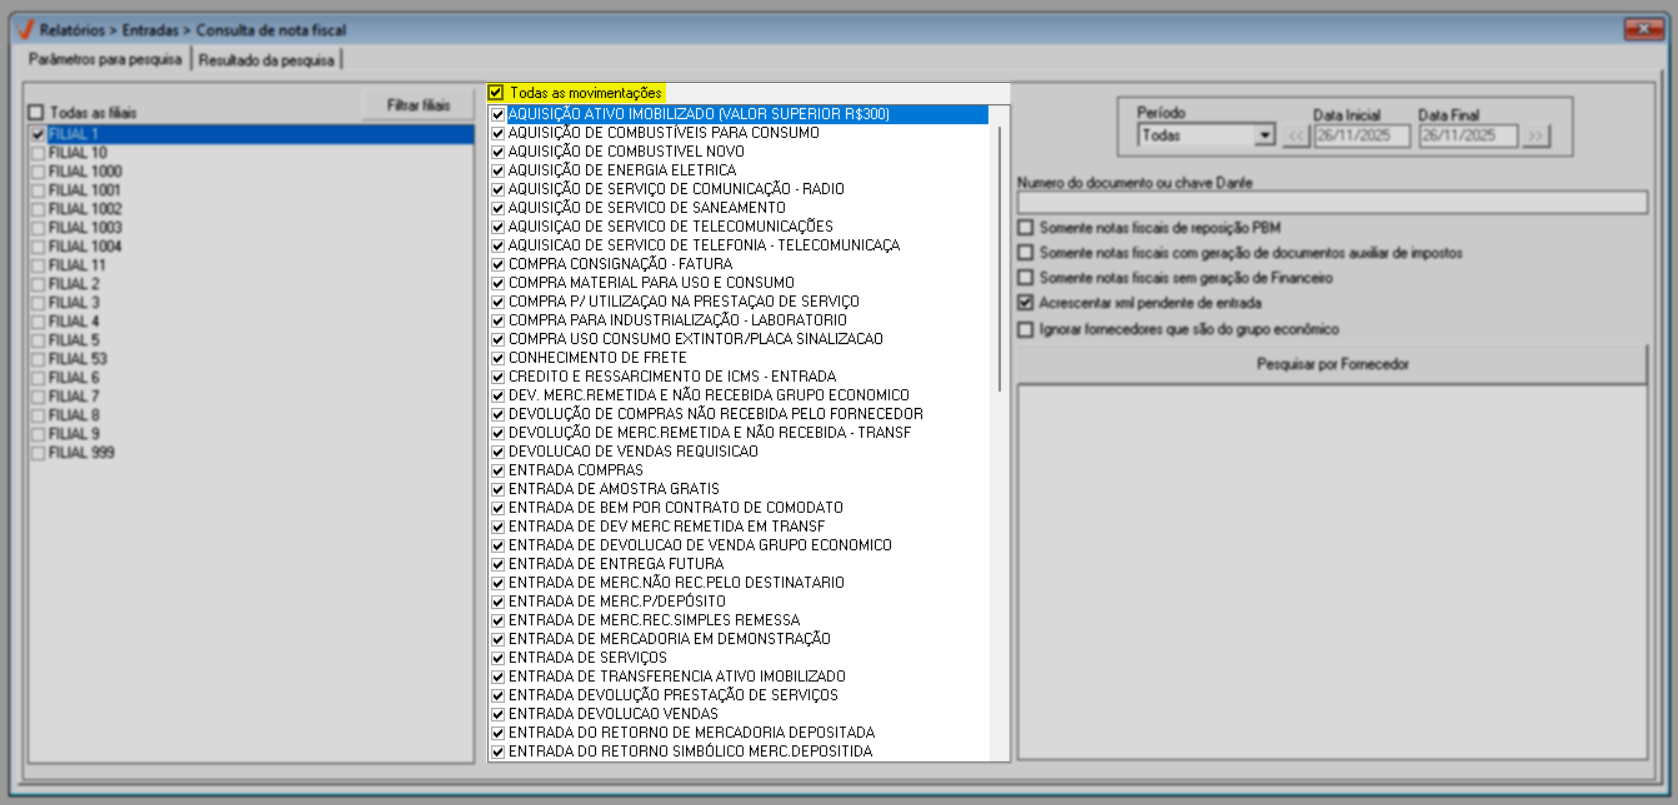Select ENTRADA DE ENTREGA FUTURA row text
Viewport: 1678px width, 805px height.
click(x=616, y=564)
